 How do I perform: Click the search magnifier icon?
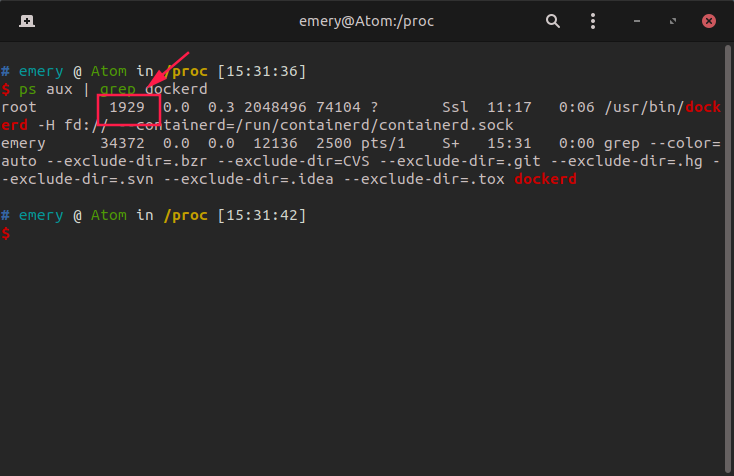click(553, 20)
